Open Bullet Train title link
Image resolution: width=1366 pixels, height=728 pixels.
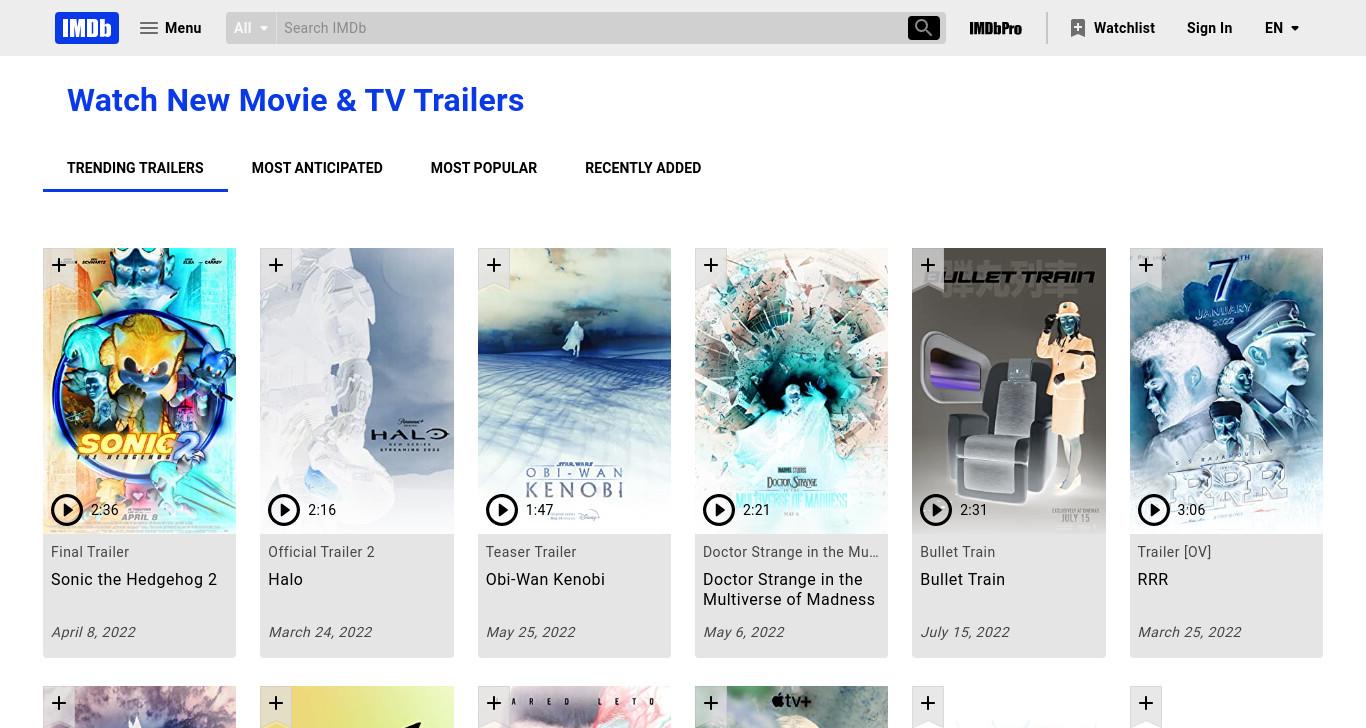coord(962,579)
